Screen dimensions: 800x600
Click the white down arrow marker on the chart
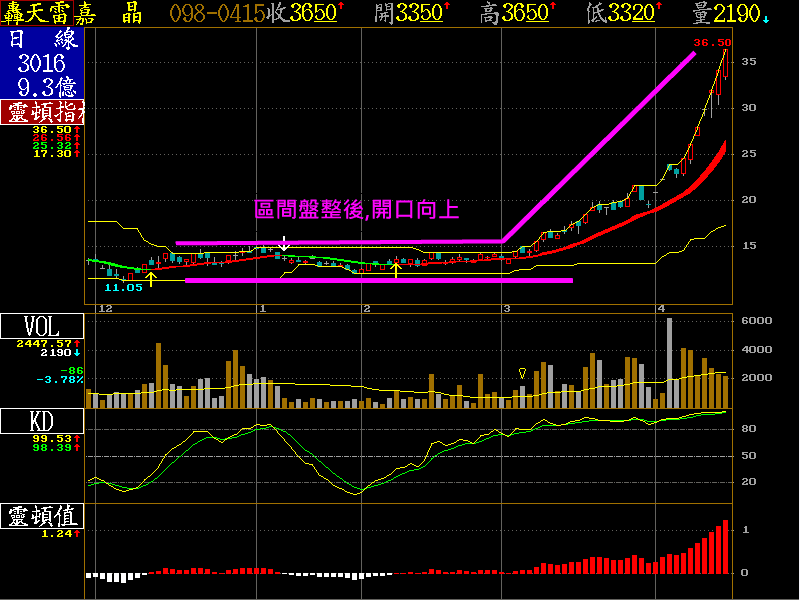284,243
